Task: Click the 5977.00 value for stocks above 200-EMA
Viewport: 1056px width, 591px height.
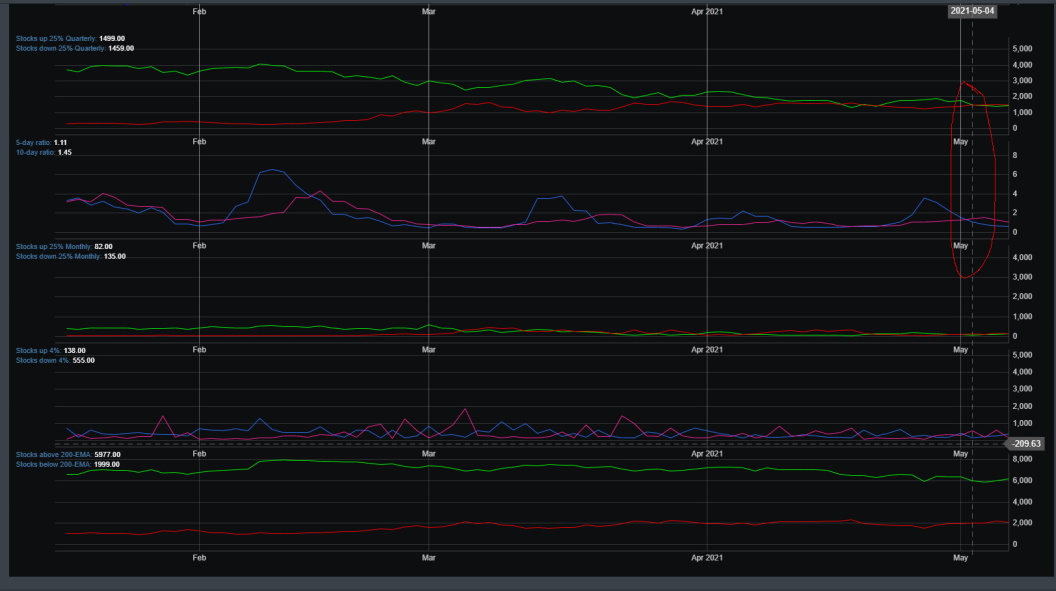Action: tap(107, 454)
